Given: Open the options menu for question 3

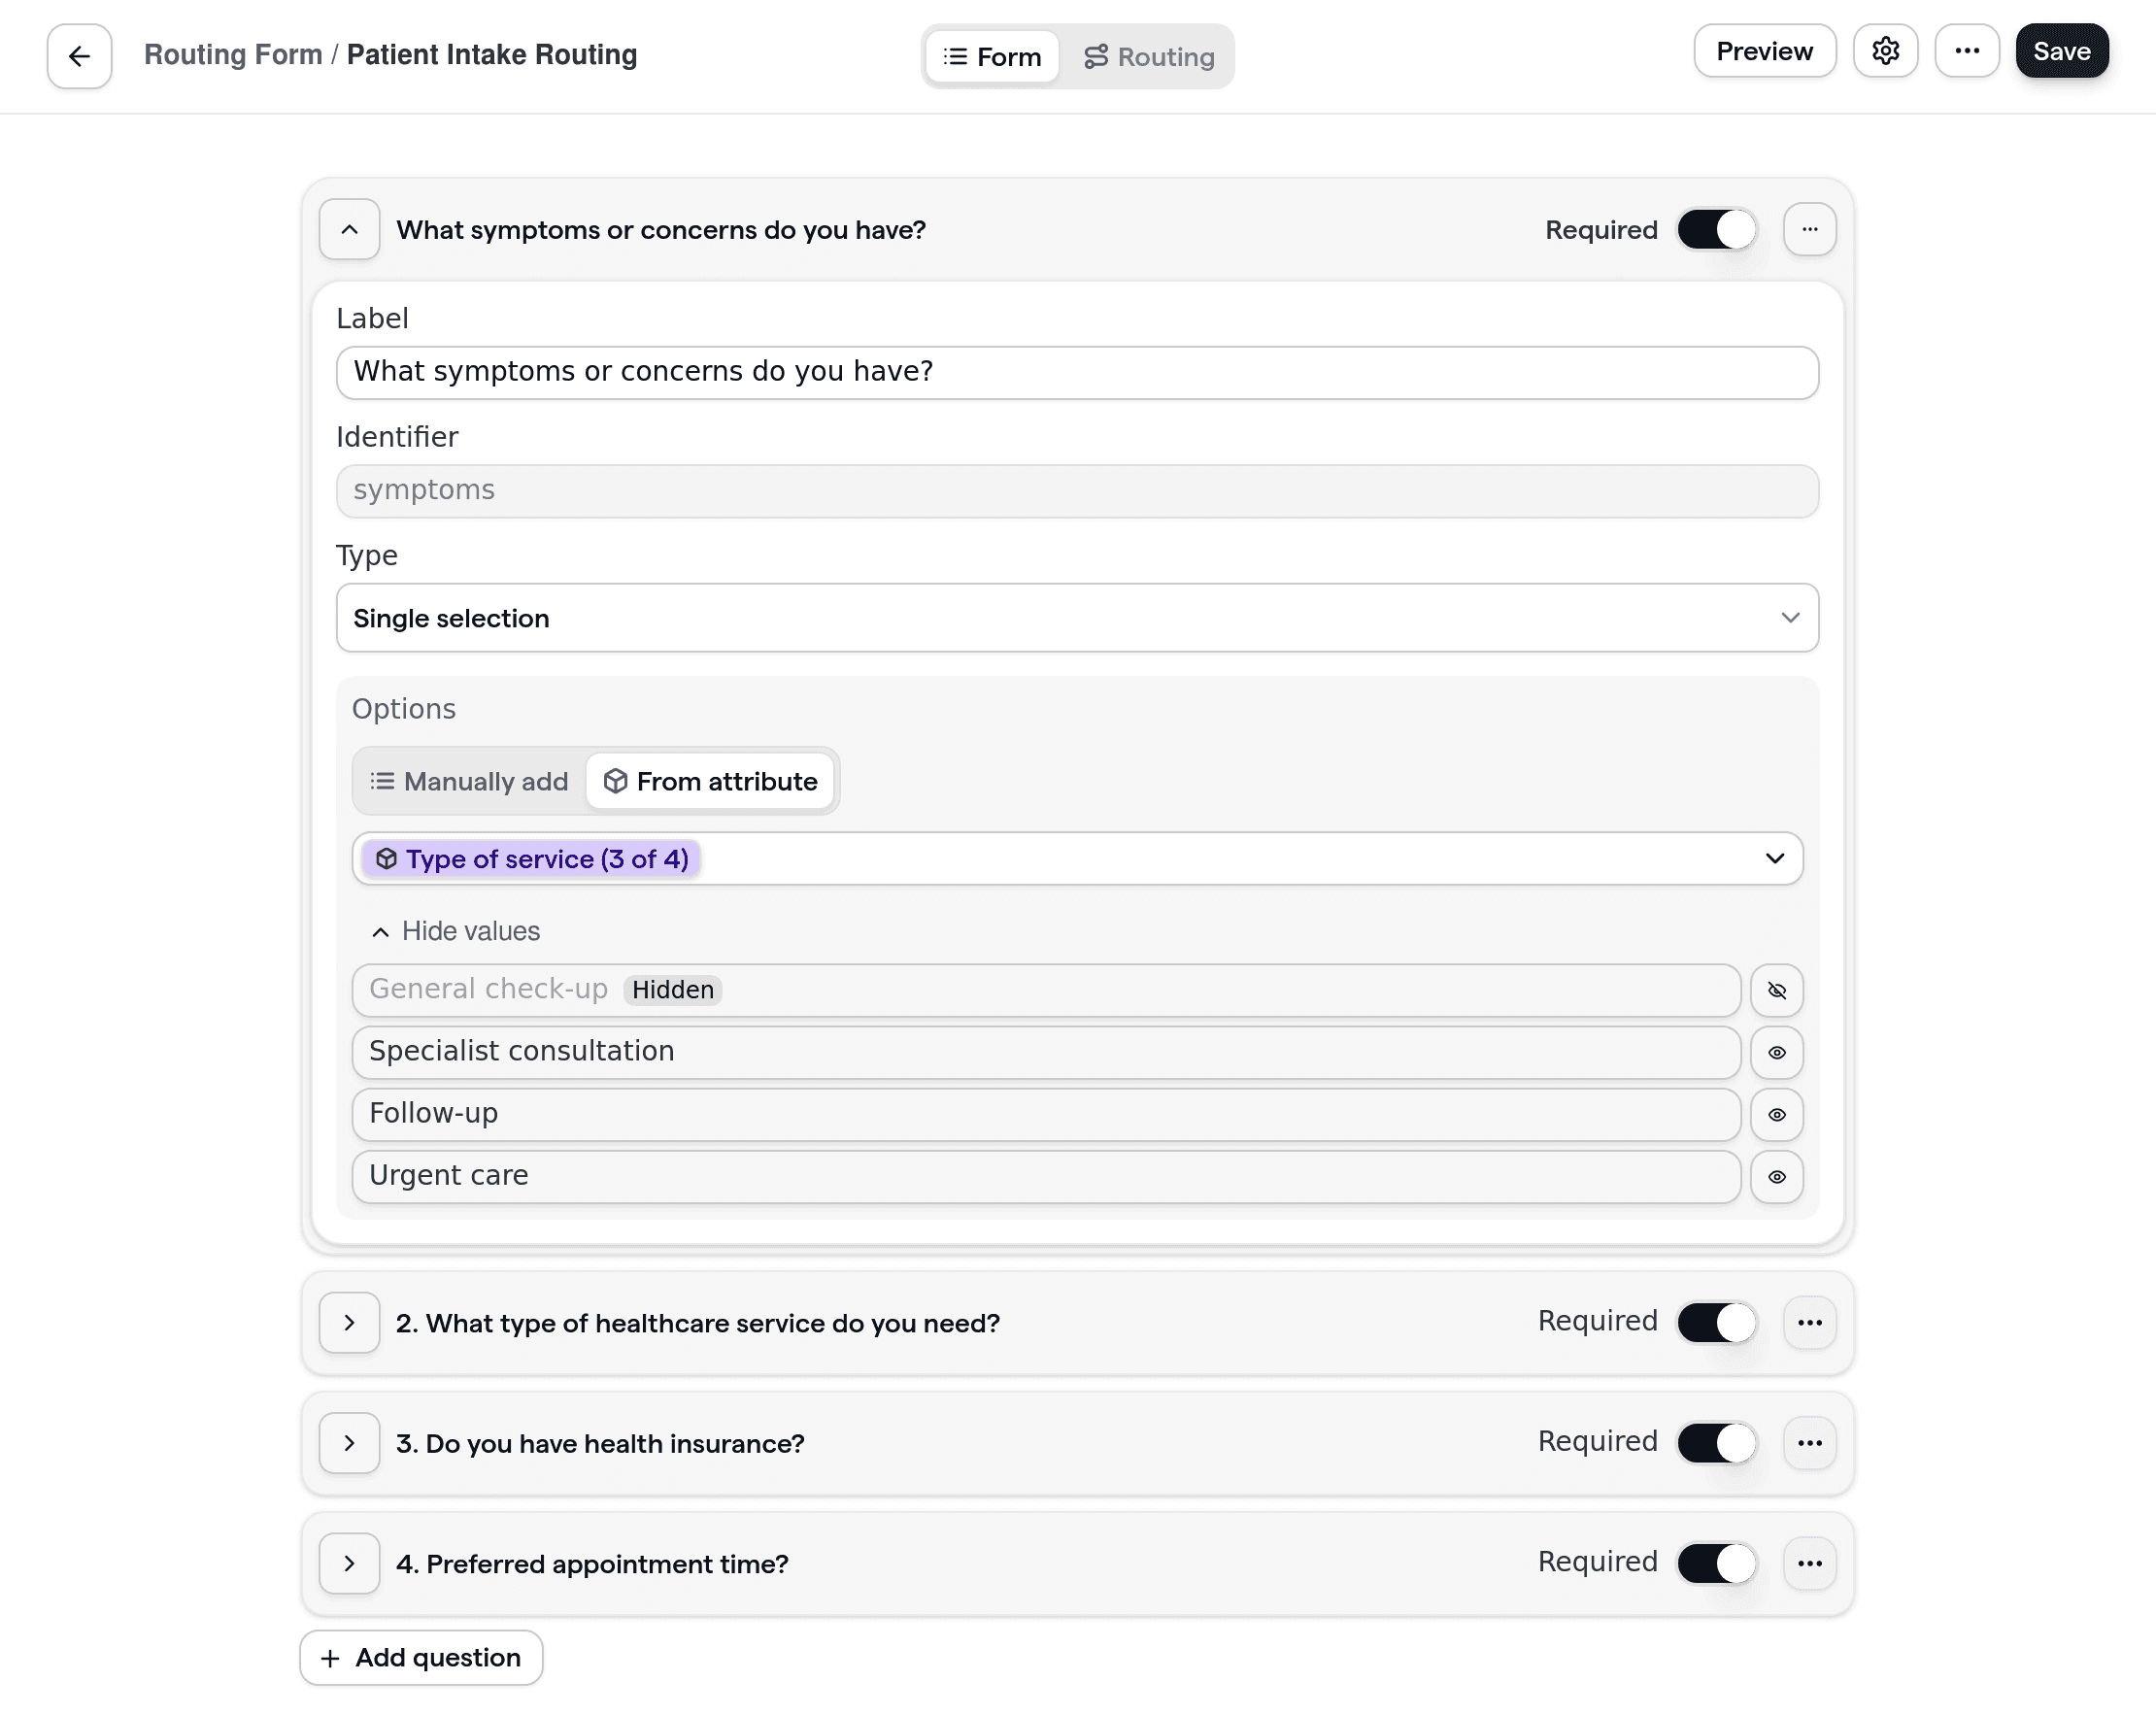Looking at the screenshot, I should point(1810,1443).
